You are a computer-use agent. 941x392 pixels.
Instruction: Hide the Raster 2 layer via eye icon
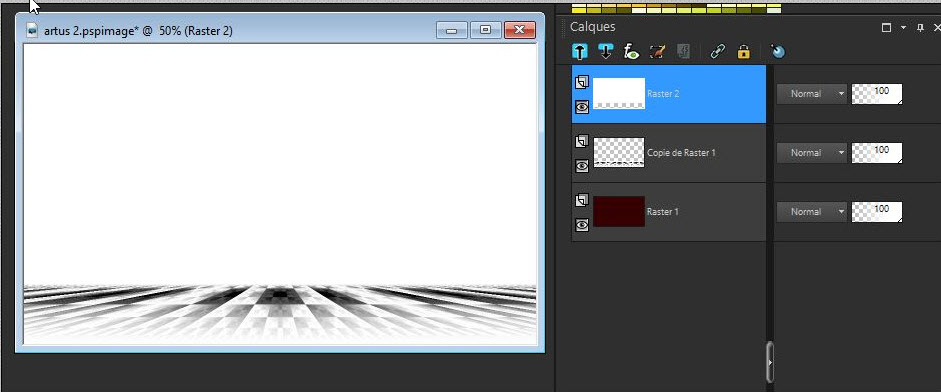click(582, 107)
